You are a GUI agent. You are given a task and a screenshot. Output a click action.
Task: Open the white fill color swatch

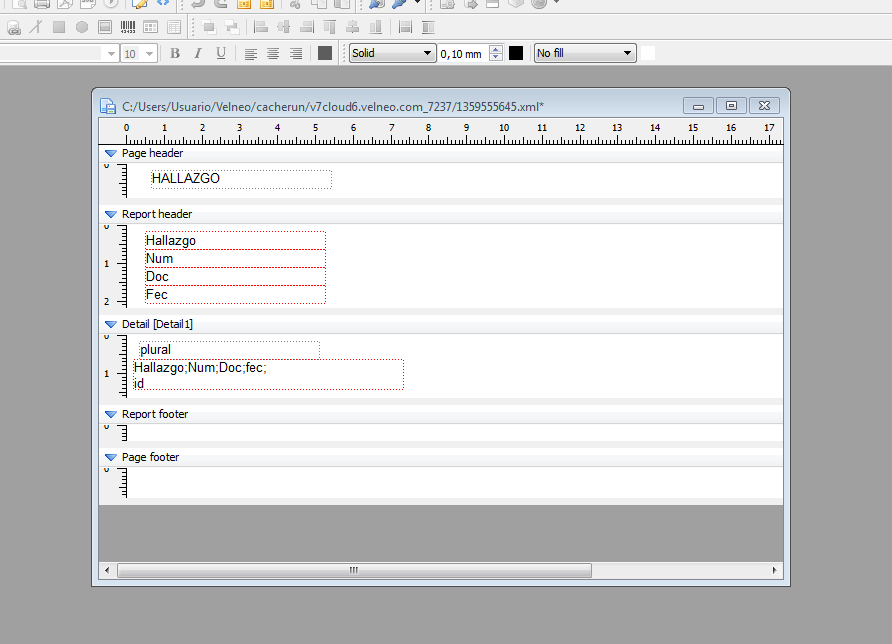pos(648,53)
